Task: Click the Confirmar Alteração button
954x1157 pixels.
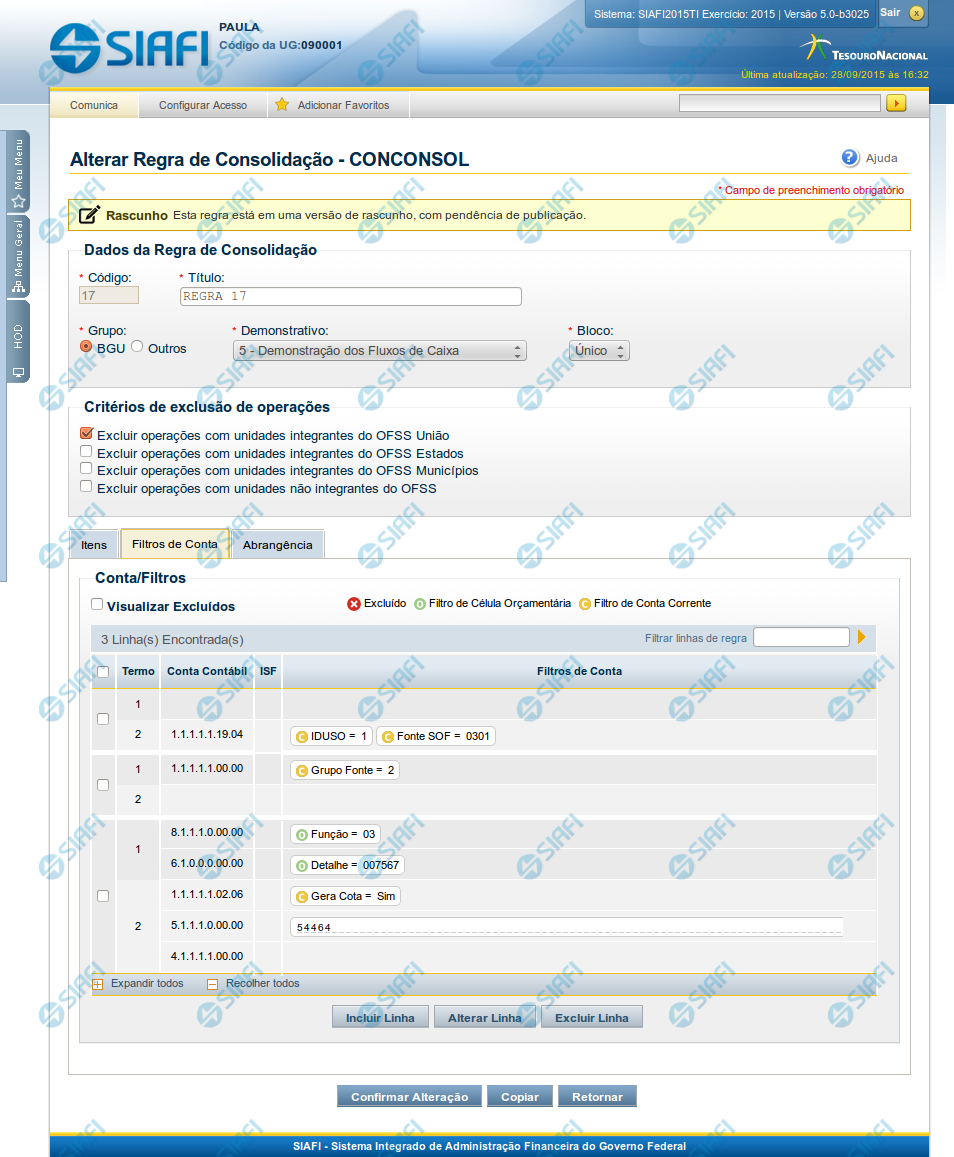Action: point(409,1097)
